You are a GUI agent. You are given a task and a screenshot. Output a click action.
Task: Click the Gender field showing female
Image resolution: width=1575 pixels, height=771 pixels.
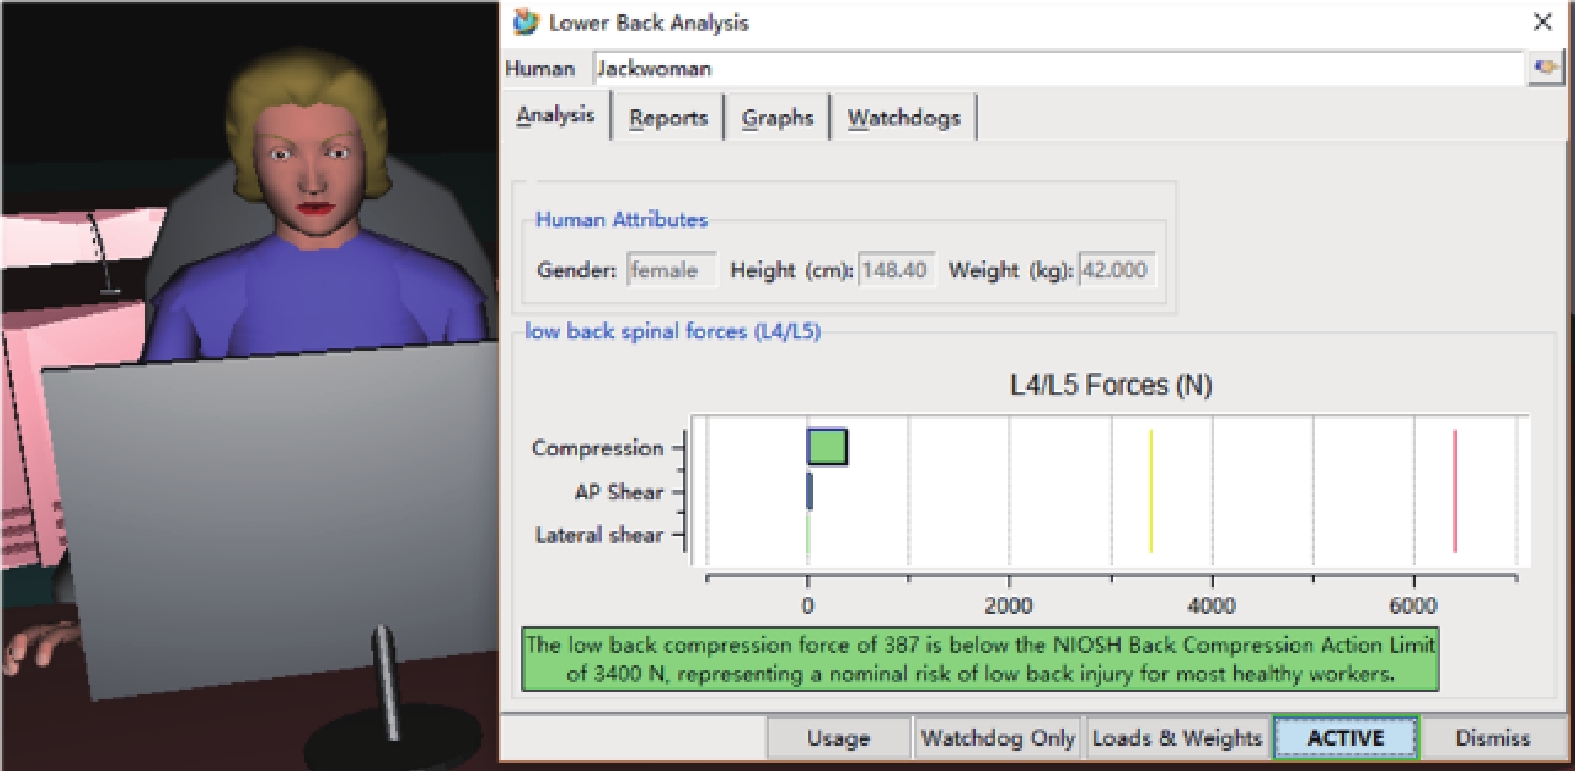pos(670,270)
